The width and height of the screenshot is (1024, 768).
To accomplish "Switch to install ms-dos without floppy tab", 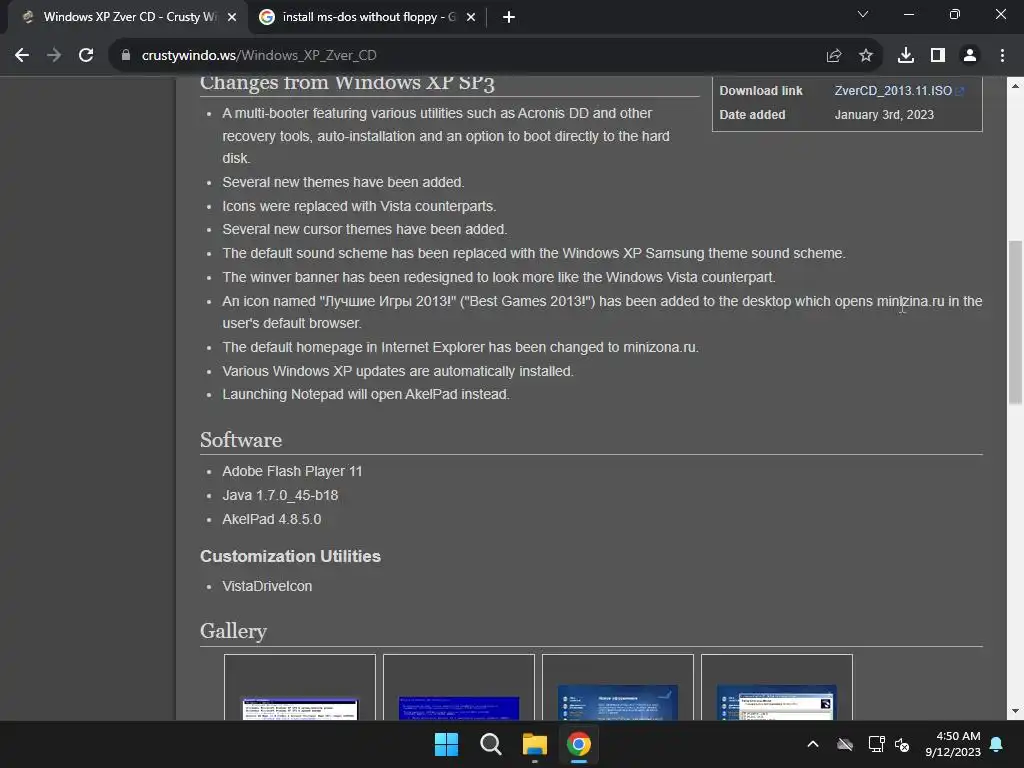I will [366, 17].
